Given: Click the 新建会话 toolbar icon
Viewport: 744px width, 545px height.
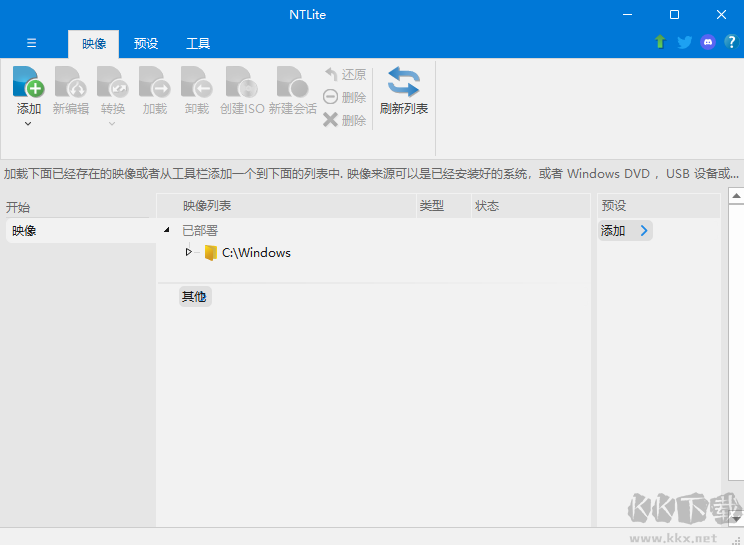Looking at the screenshot, I should 293,82.
